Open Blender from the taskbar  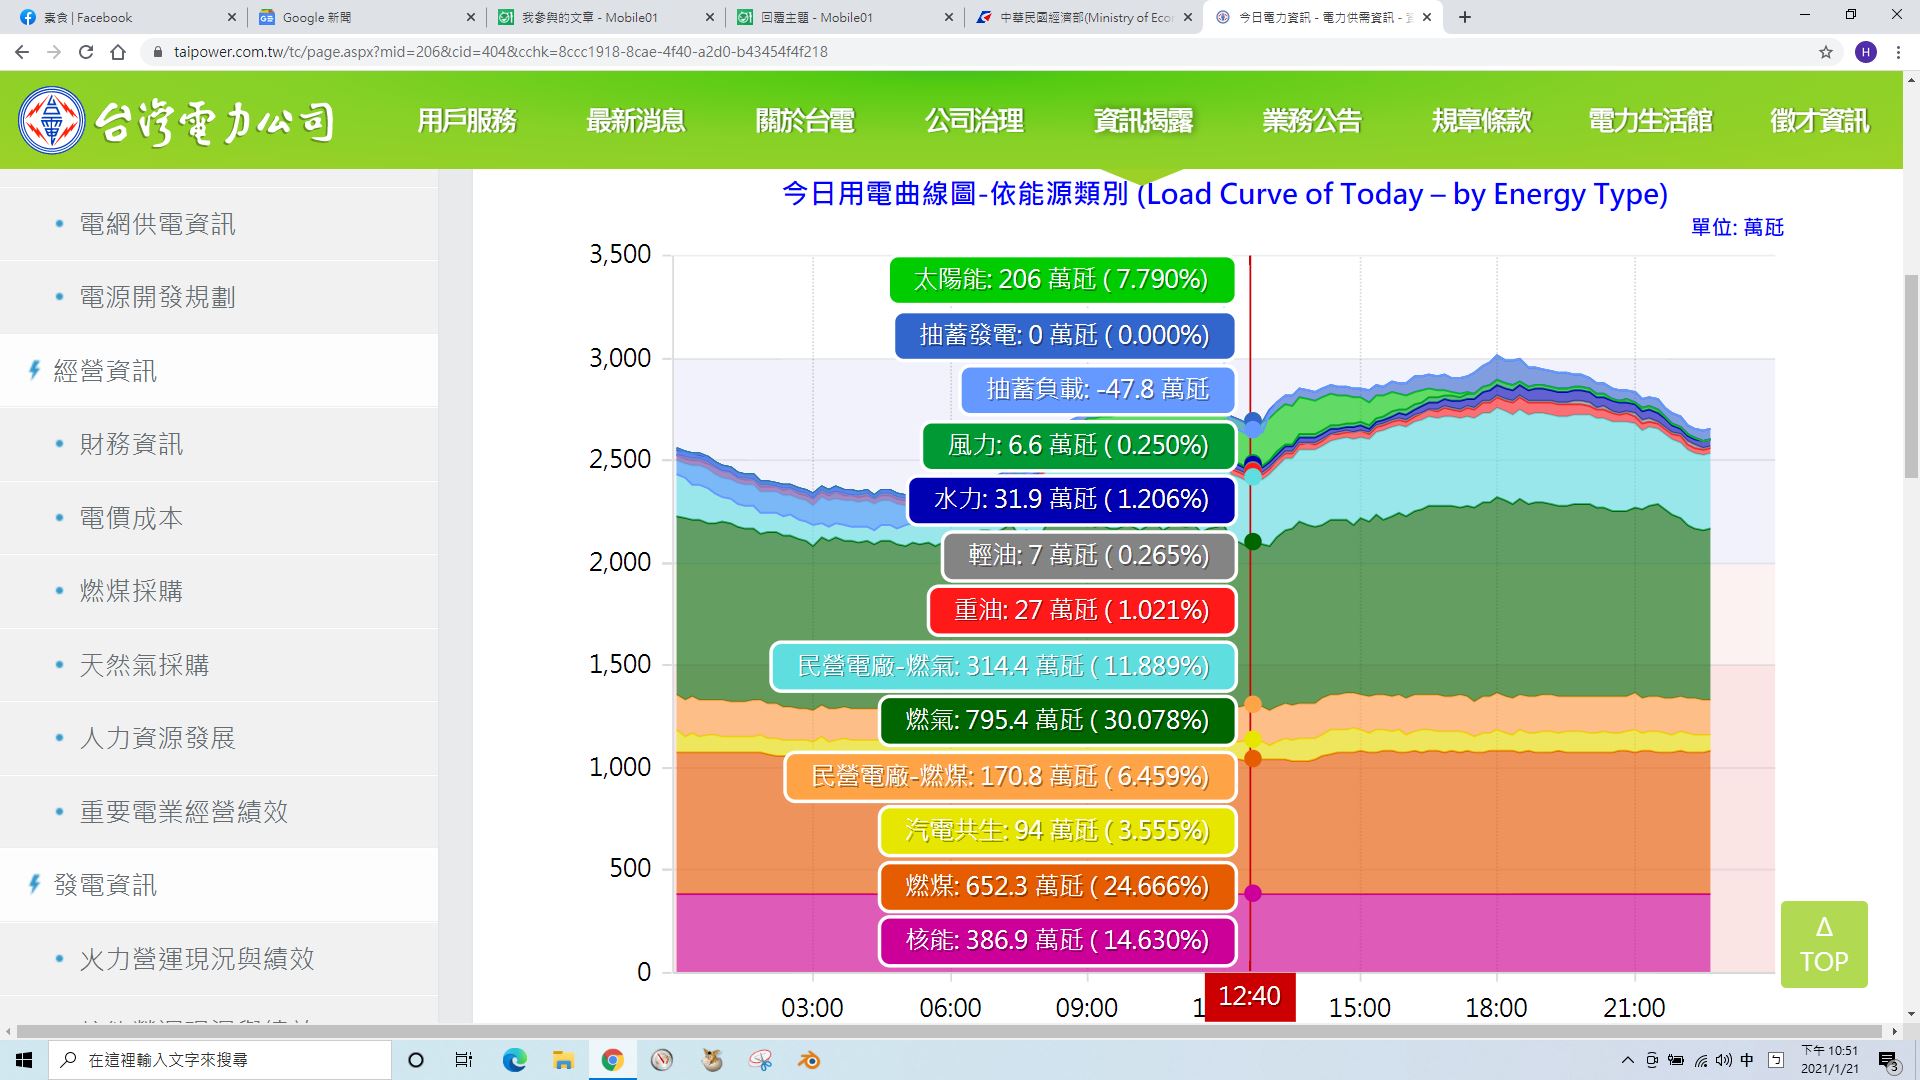coord(809,1060)
